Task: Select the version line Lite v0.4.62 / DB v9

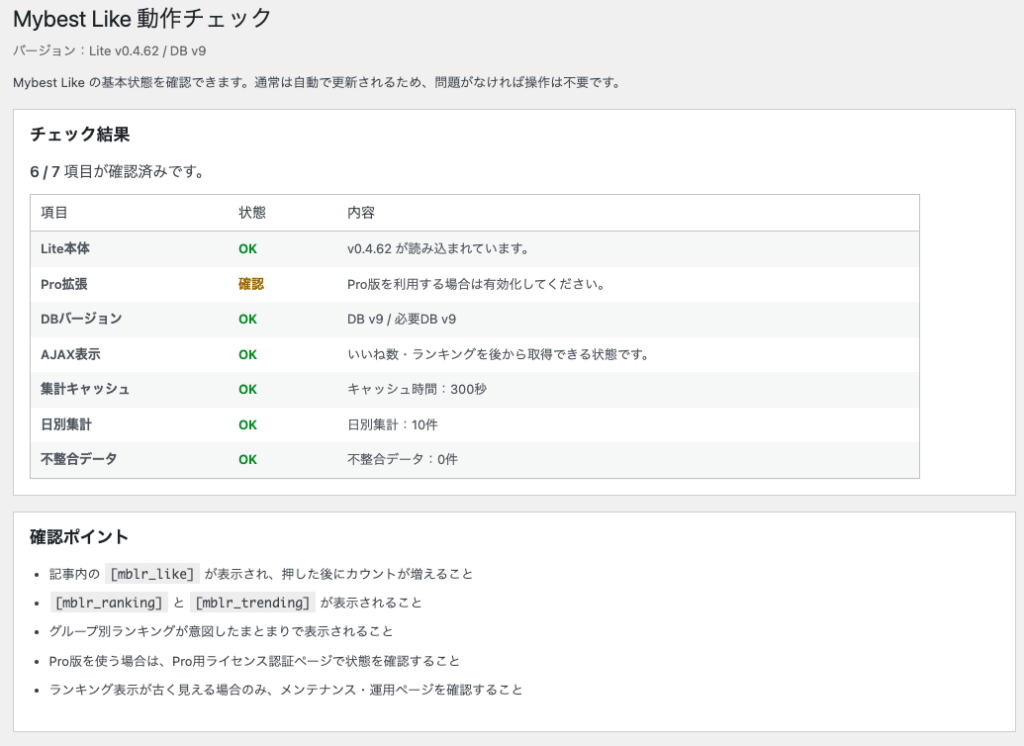Action: (x=109, y=51)
